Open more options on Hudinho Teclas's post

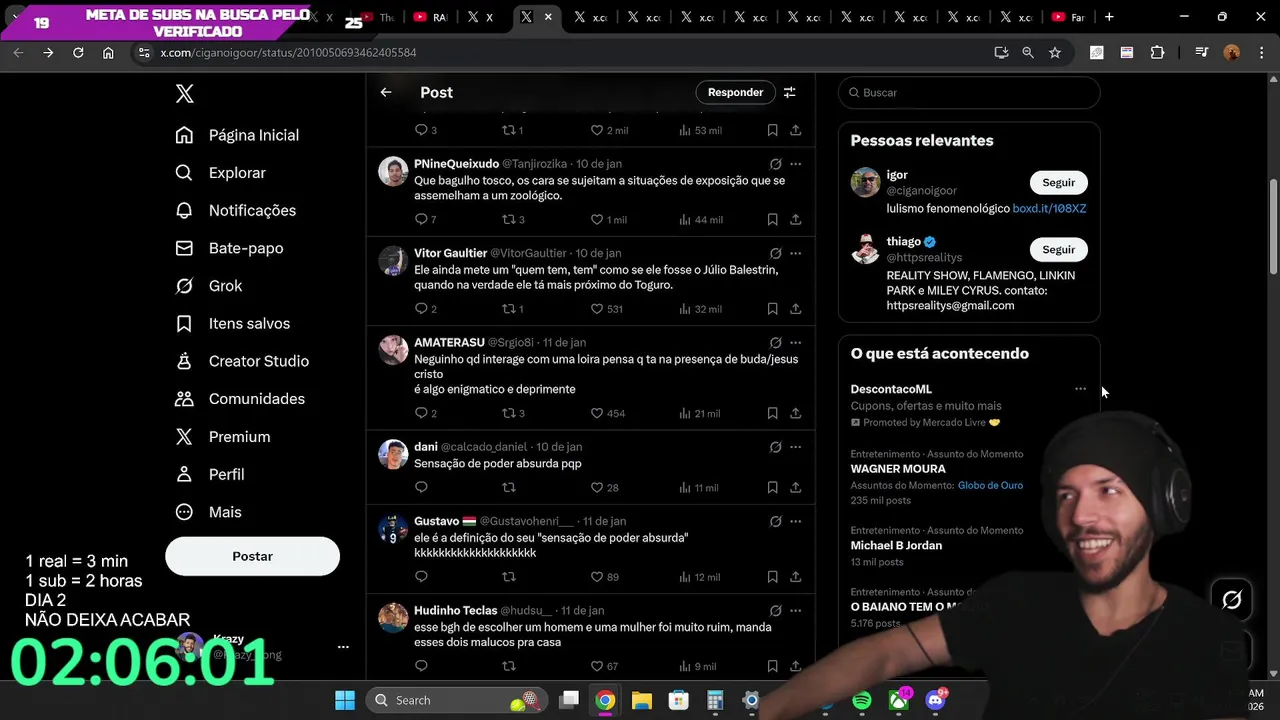click(796, 610)
